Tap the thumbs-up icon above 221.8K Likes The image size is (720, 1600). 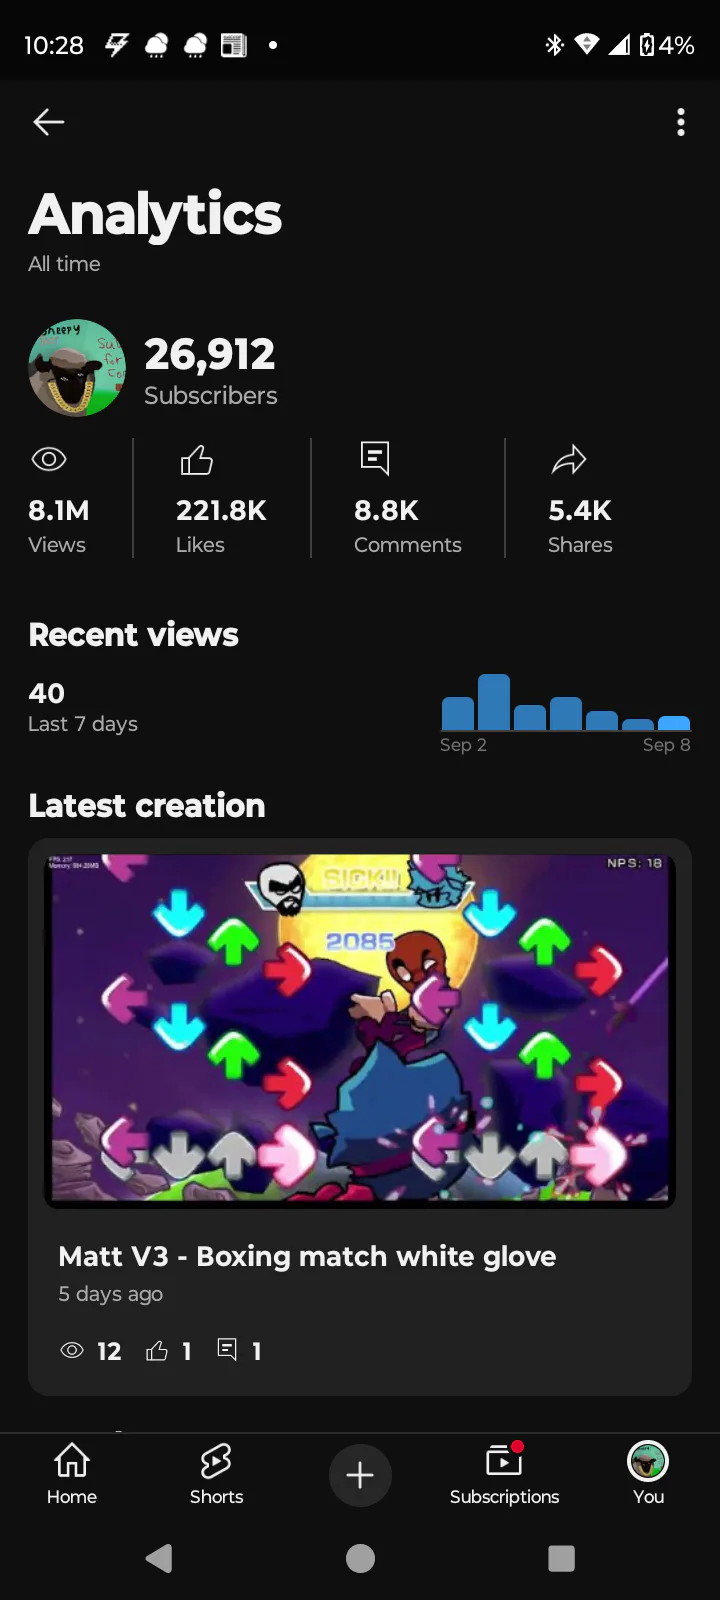coord(196,459)
